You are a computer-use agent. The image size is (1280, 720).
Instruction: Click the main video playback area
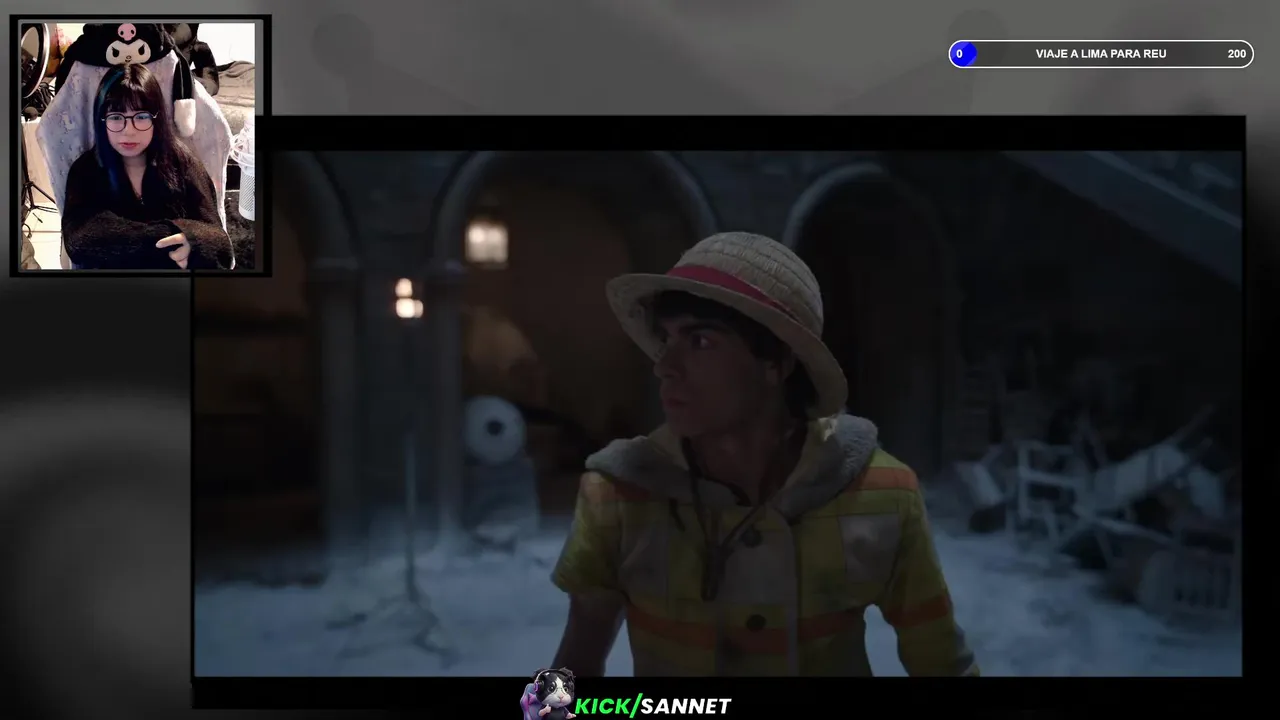(718, 413)
